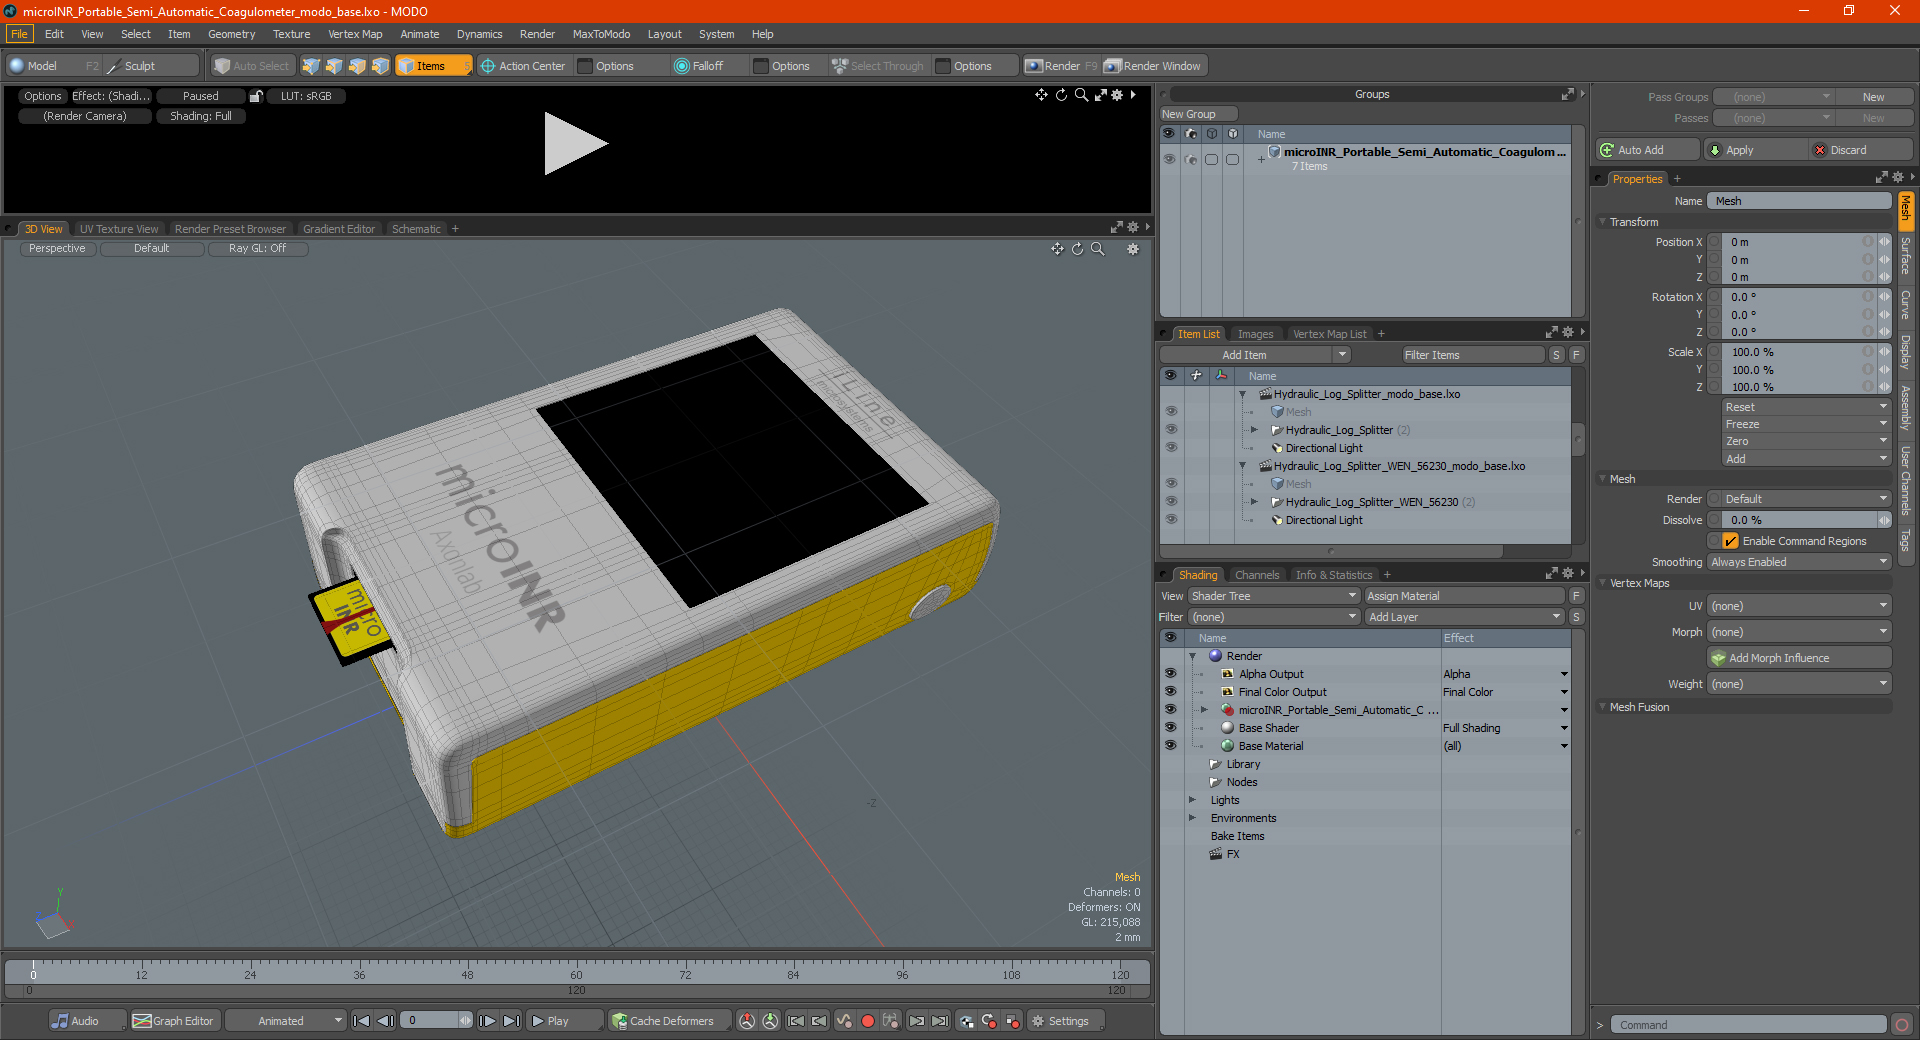Image resolution: width=1920 pixels, height=1040 pixels.
Task: Click Play button in timeline
Action: [x=564, y=1021]
